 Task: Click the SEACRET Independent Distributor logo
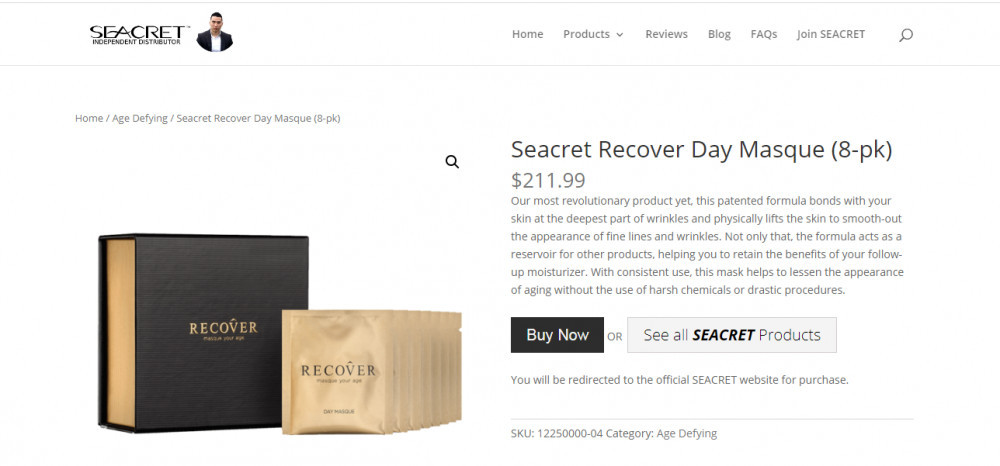(x=139, y=34)
